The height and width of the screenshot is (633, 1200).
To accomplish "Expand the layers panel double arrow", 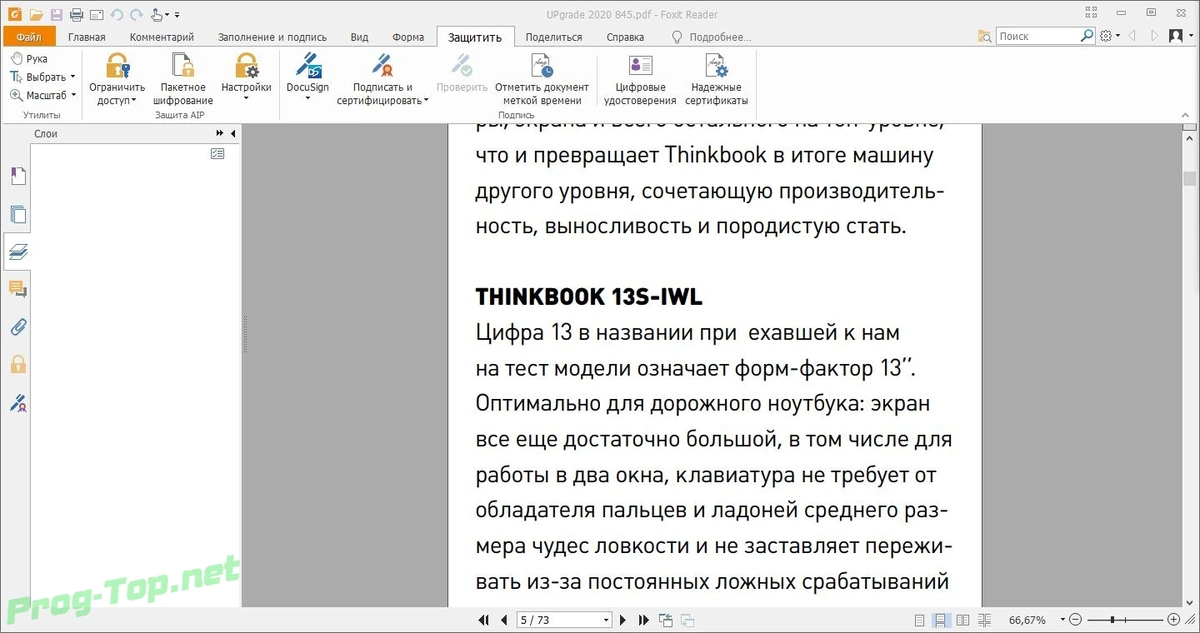I will (x=219, y=133).
